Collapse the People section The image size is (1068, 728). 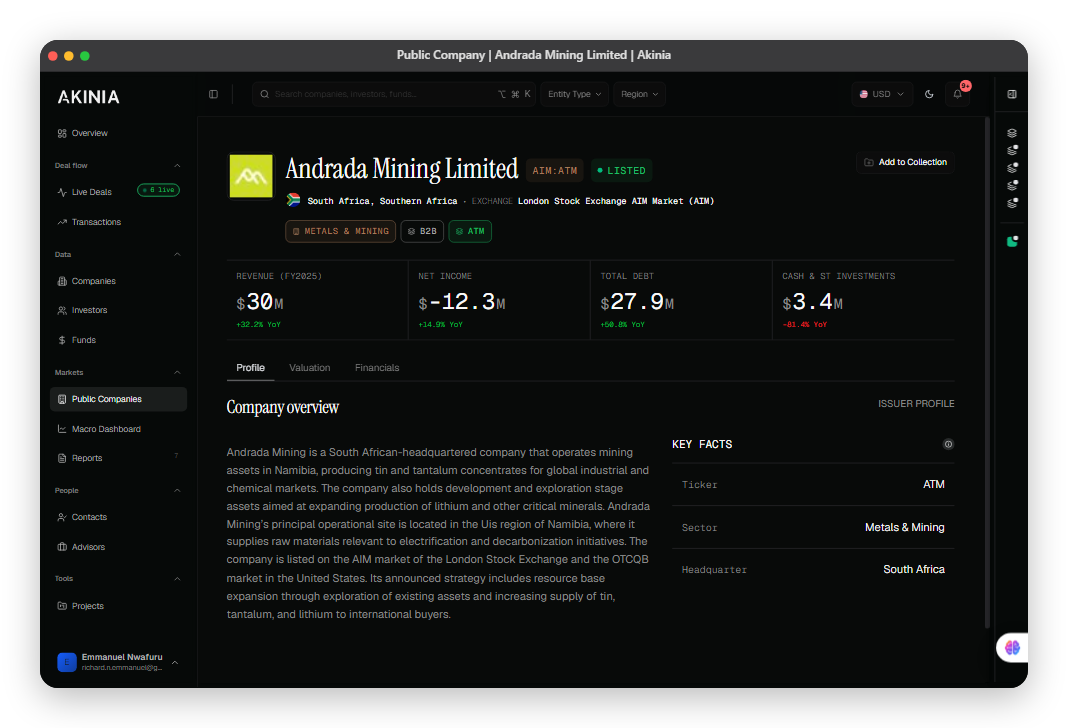click(177, 490)
